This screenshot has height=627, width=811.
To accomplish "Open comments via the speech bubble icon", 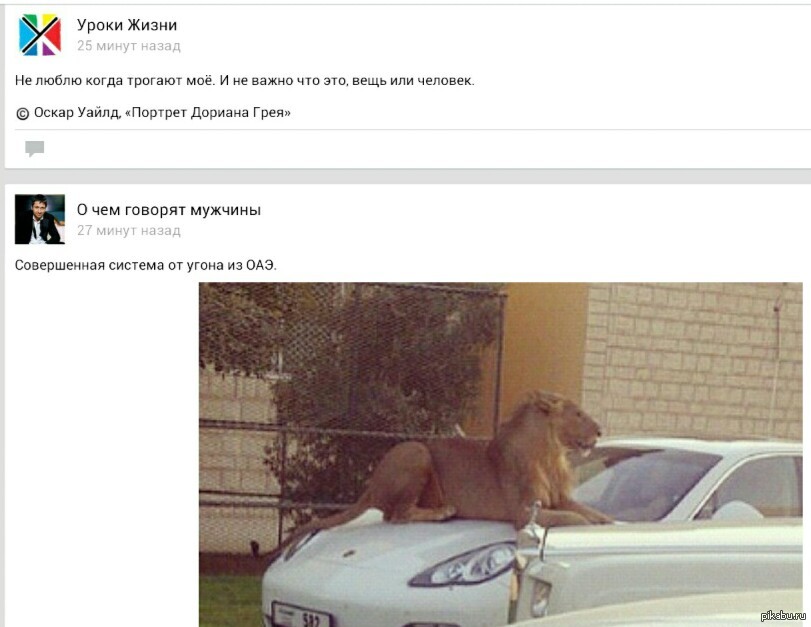I will (35, 148).
